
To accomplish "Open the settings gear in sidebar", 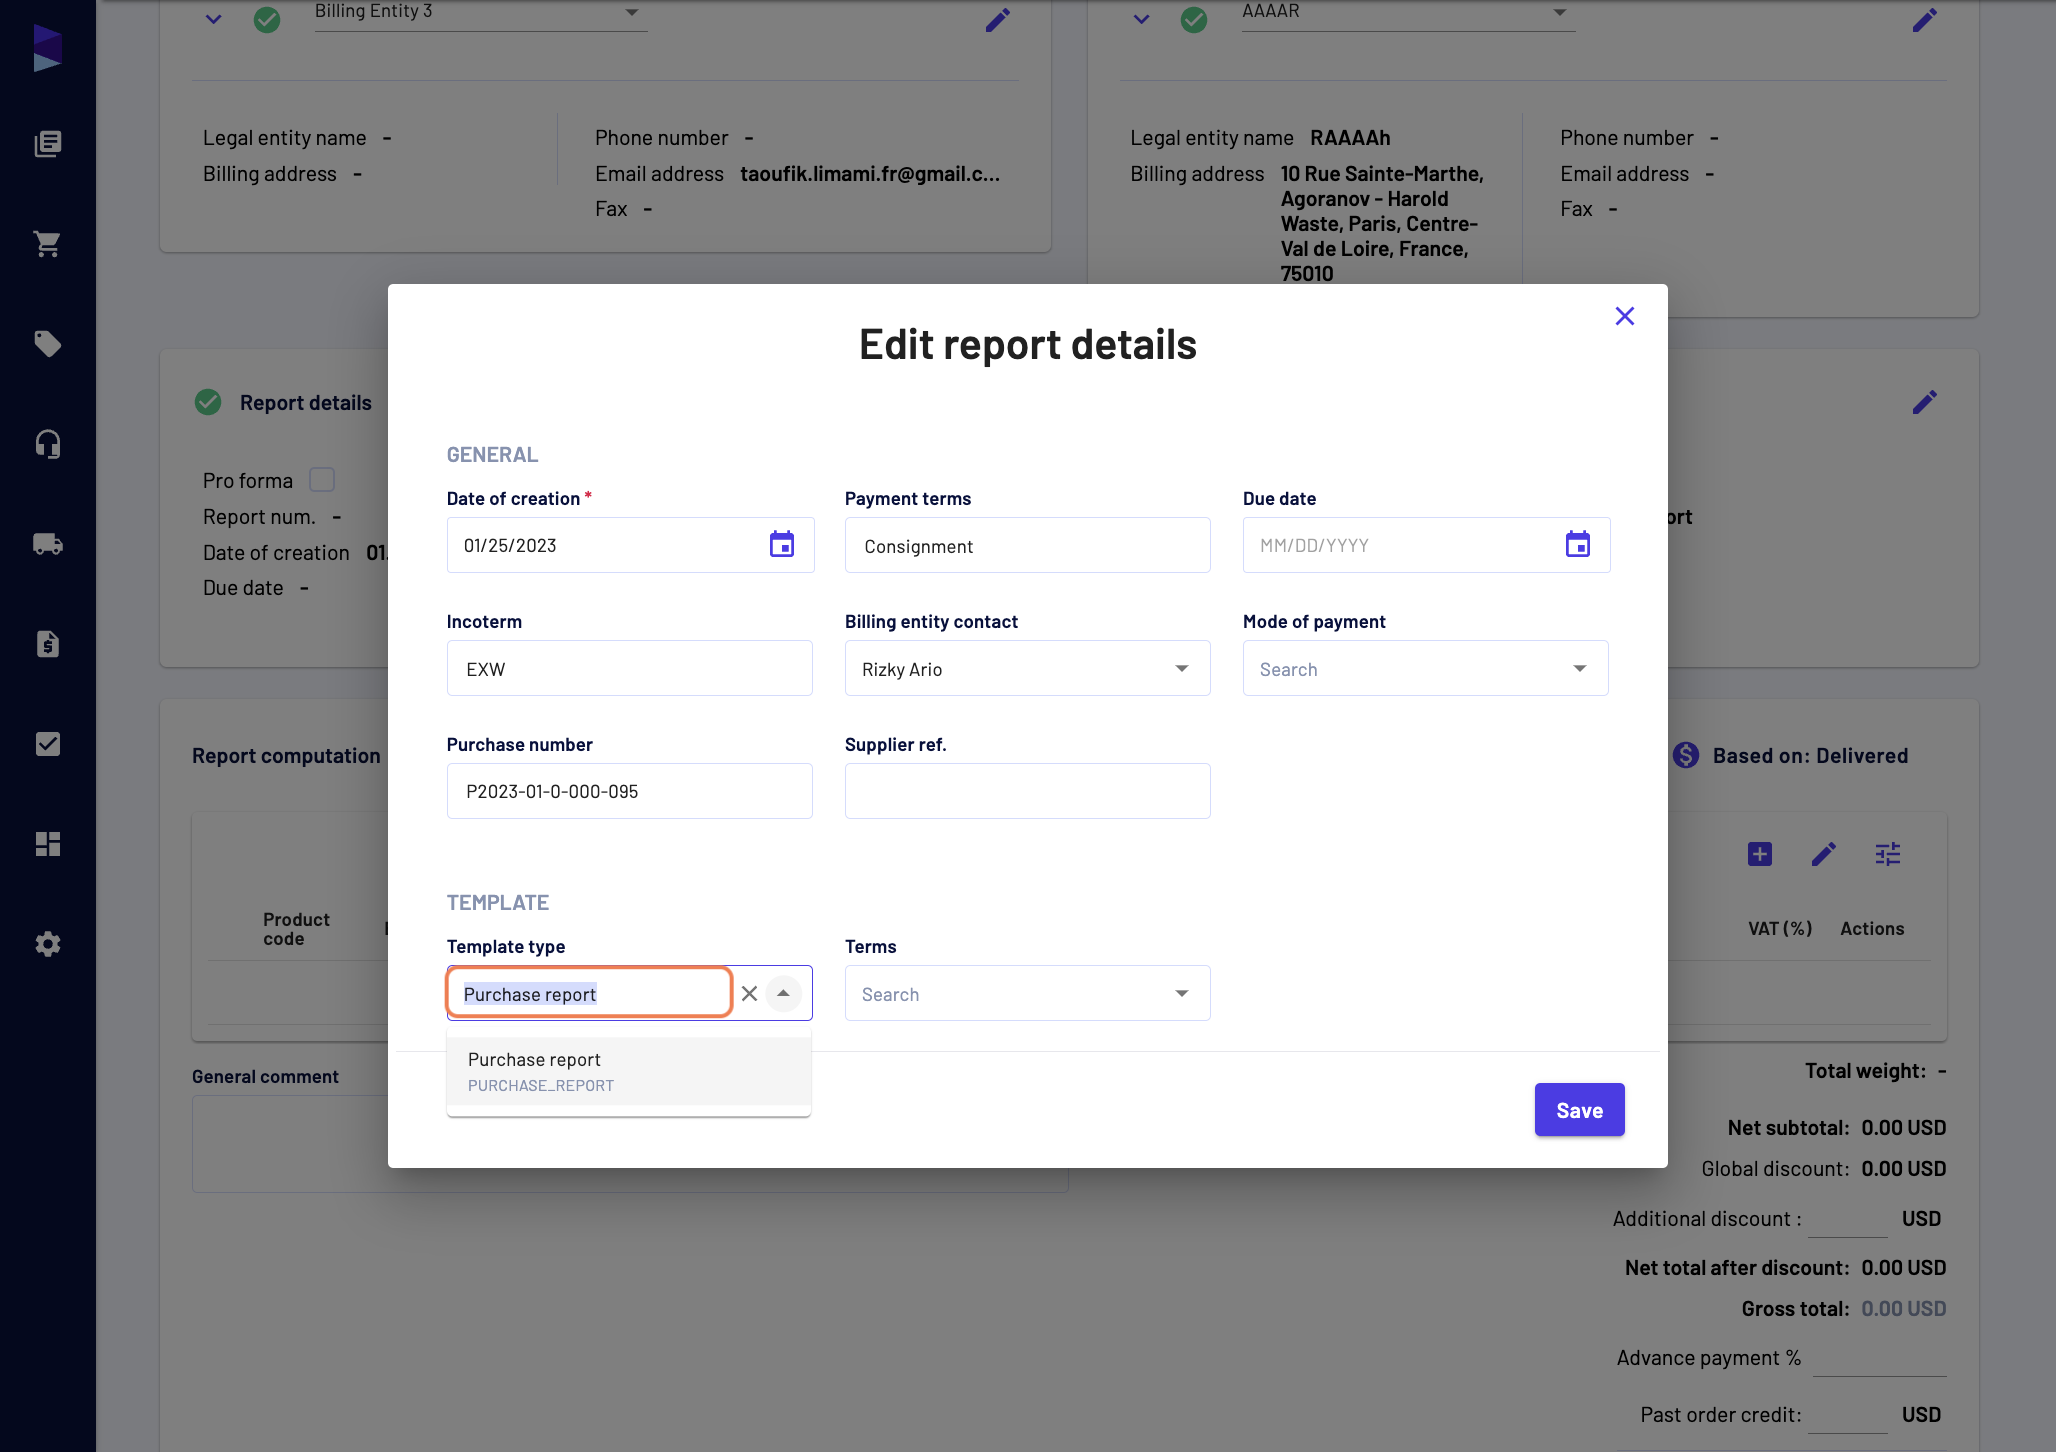I will coord(47,944).
